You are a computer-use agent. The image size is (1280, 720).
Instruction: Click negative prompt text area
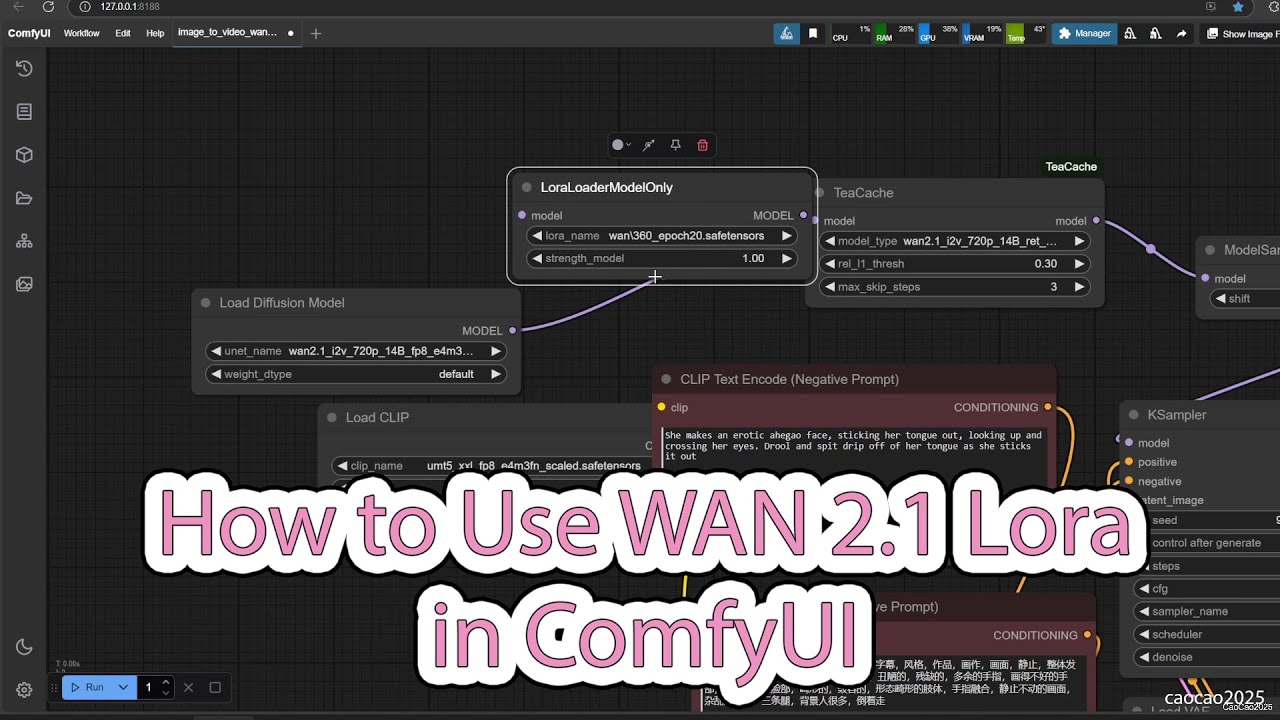pos(855,447)
